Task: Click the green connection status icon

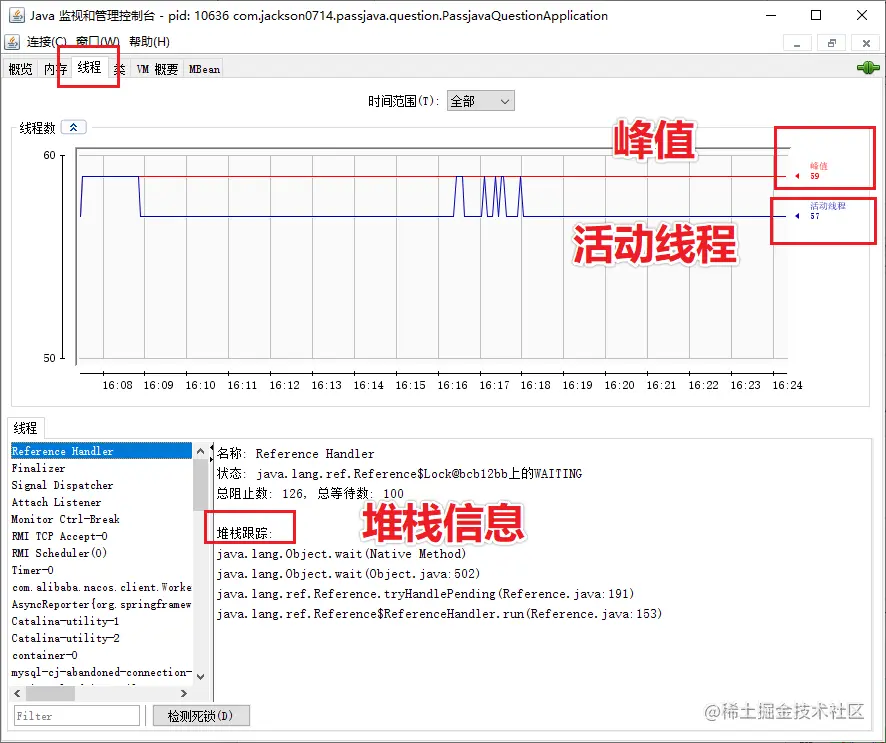Action: (x=868, y=68)
